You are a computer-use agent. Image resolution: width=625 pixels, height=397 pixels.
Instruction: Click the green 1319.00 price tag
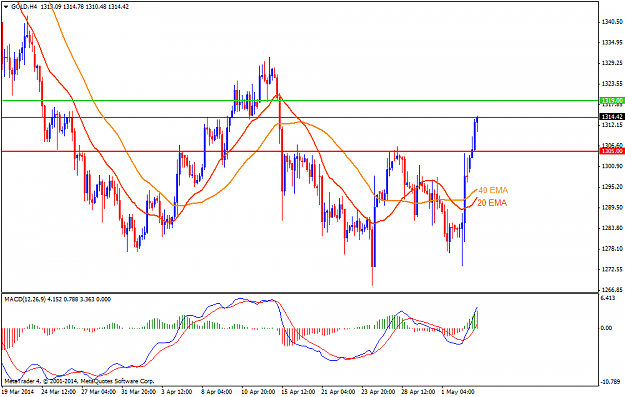point(612,101)
